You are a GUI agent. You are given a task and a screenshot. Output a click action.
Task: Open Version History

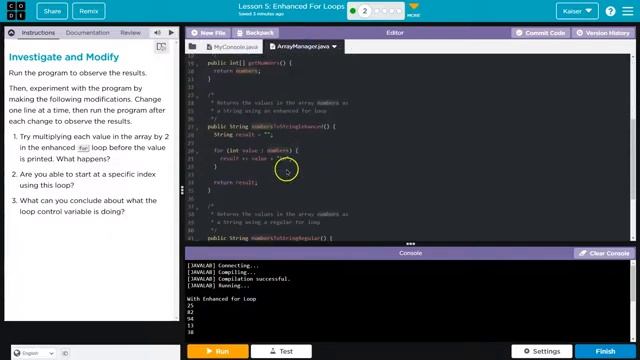pyautogui.click(x=603, y=33)
